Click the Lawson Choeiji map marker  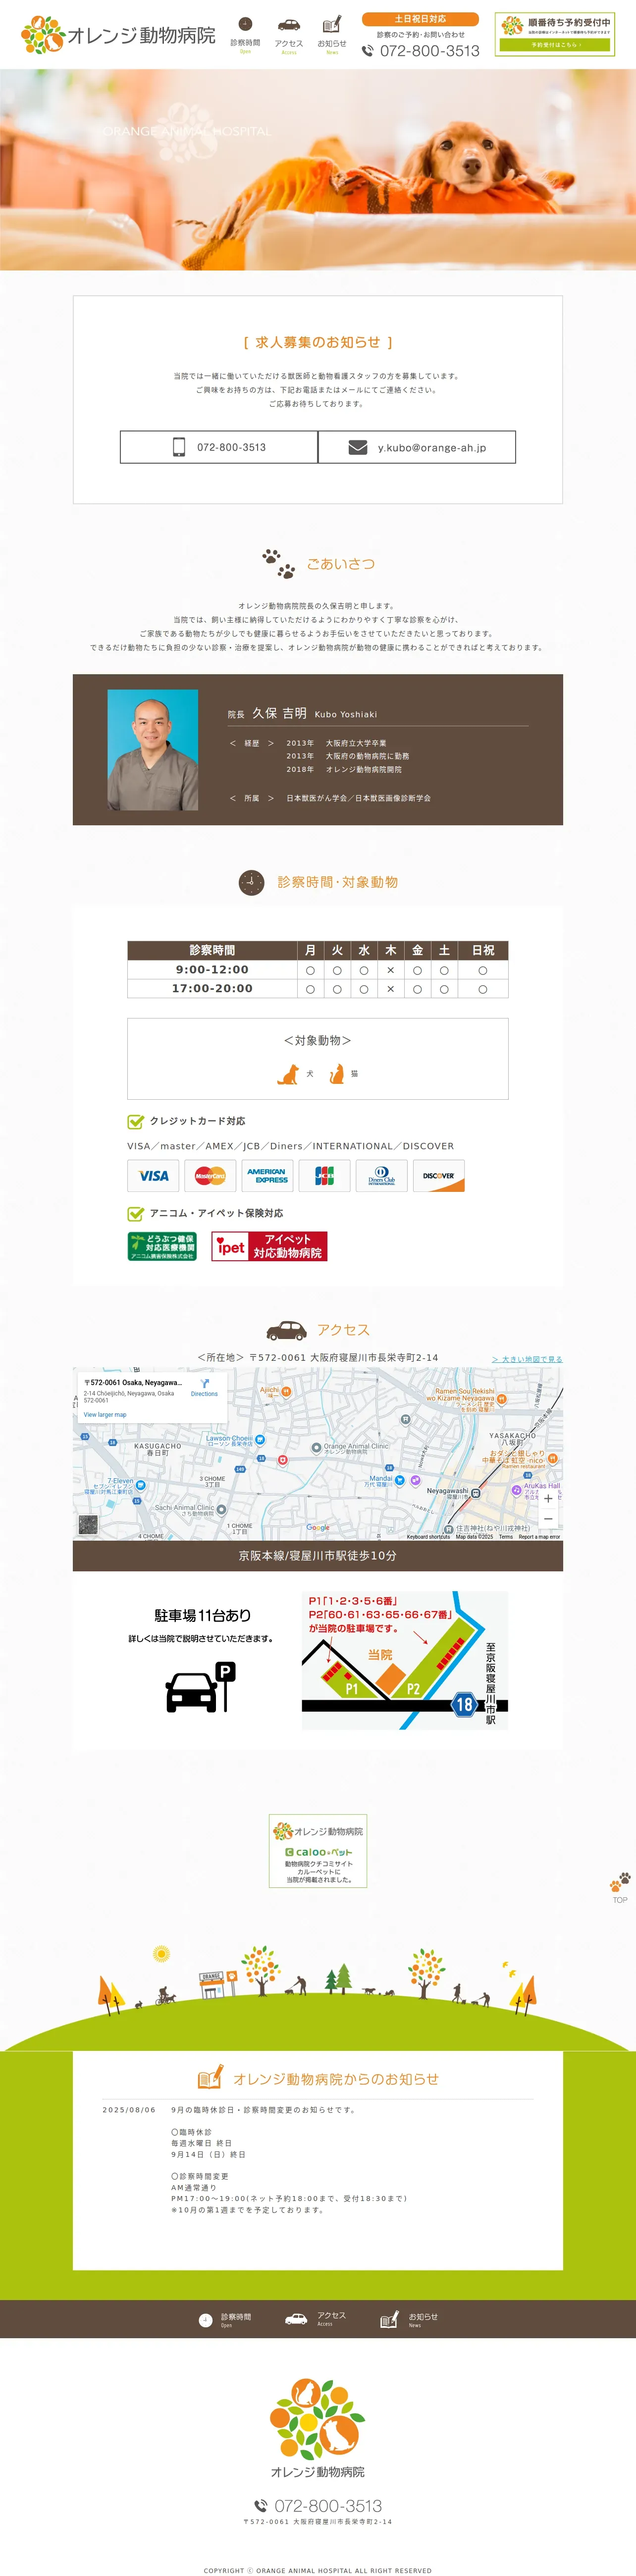coord(259,1440)
